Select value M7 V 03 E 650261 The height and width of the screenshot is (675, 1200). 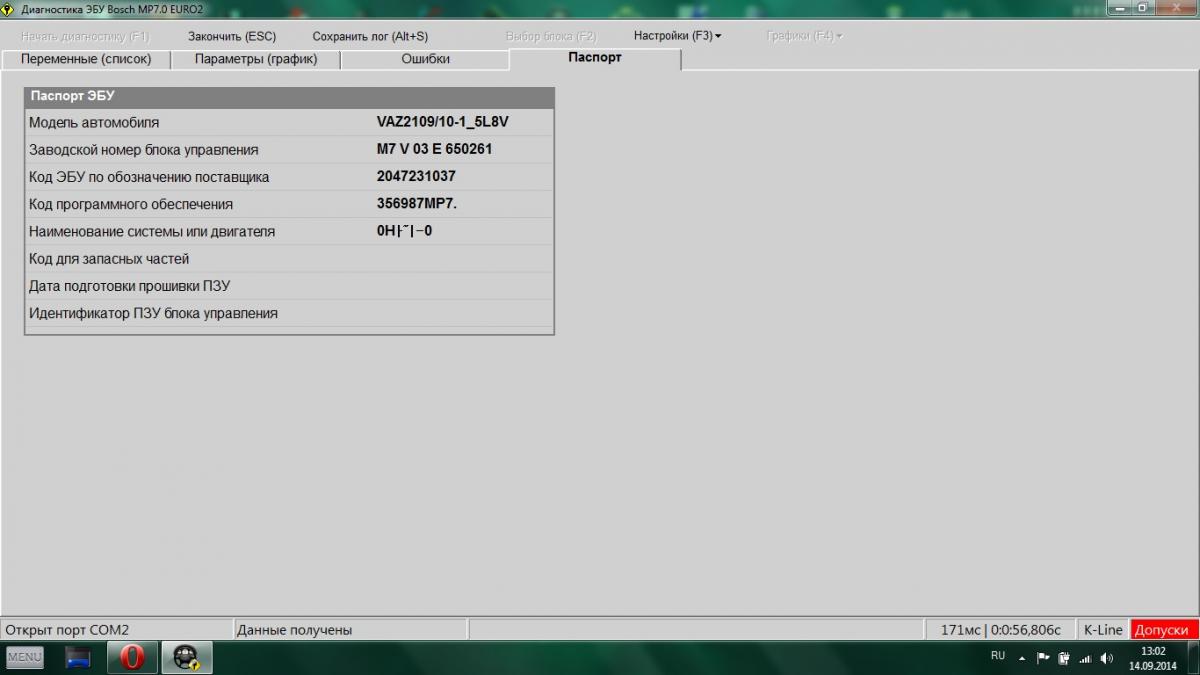pos(434,149)
